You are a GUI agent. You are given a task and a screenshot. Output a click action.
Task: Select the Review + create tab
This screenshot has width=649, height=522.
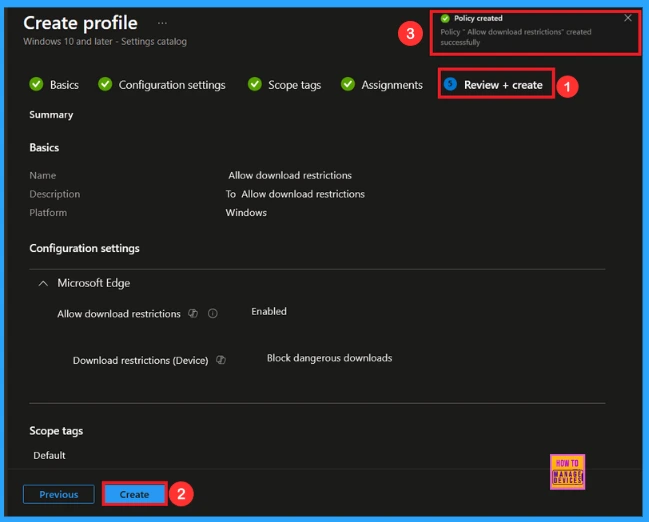pos(503,85)
